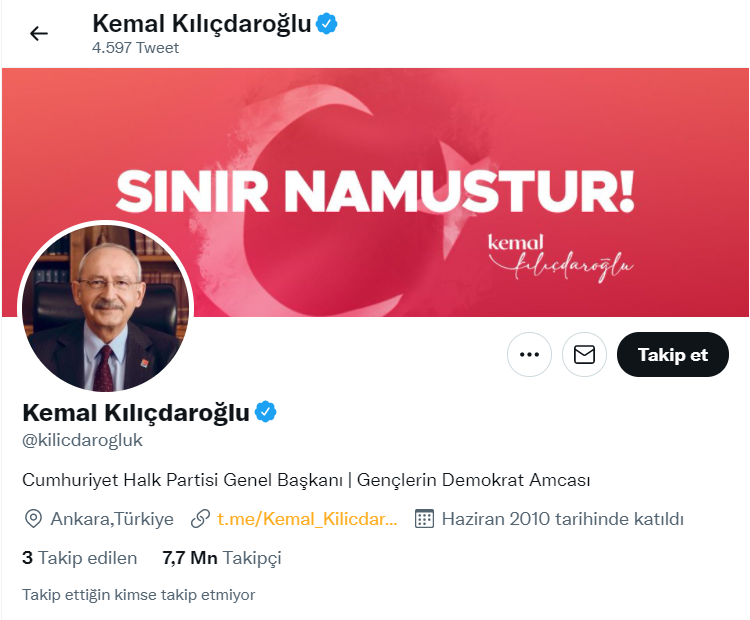
Task: Click the Takip et follow button
Action: tap(673, 354)
